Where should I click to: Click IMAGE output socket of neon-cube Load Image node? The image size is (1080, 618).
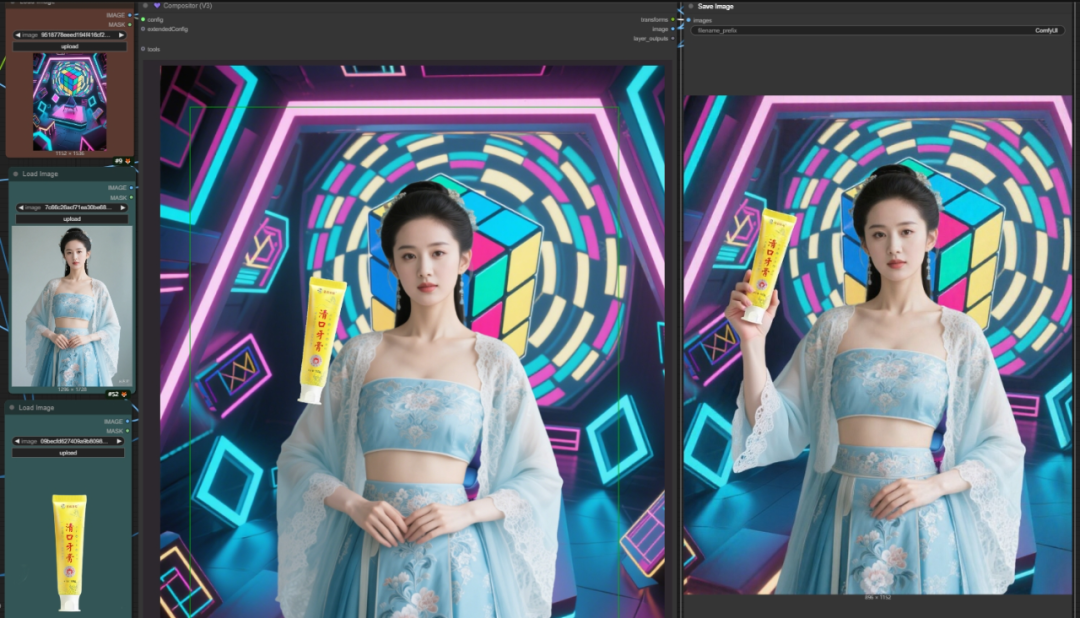tap(130, 15)
